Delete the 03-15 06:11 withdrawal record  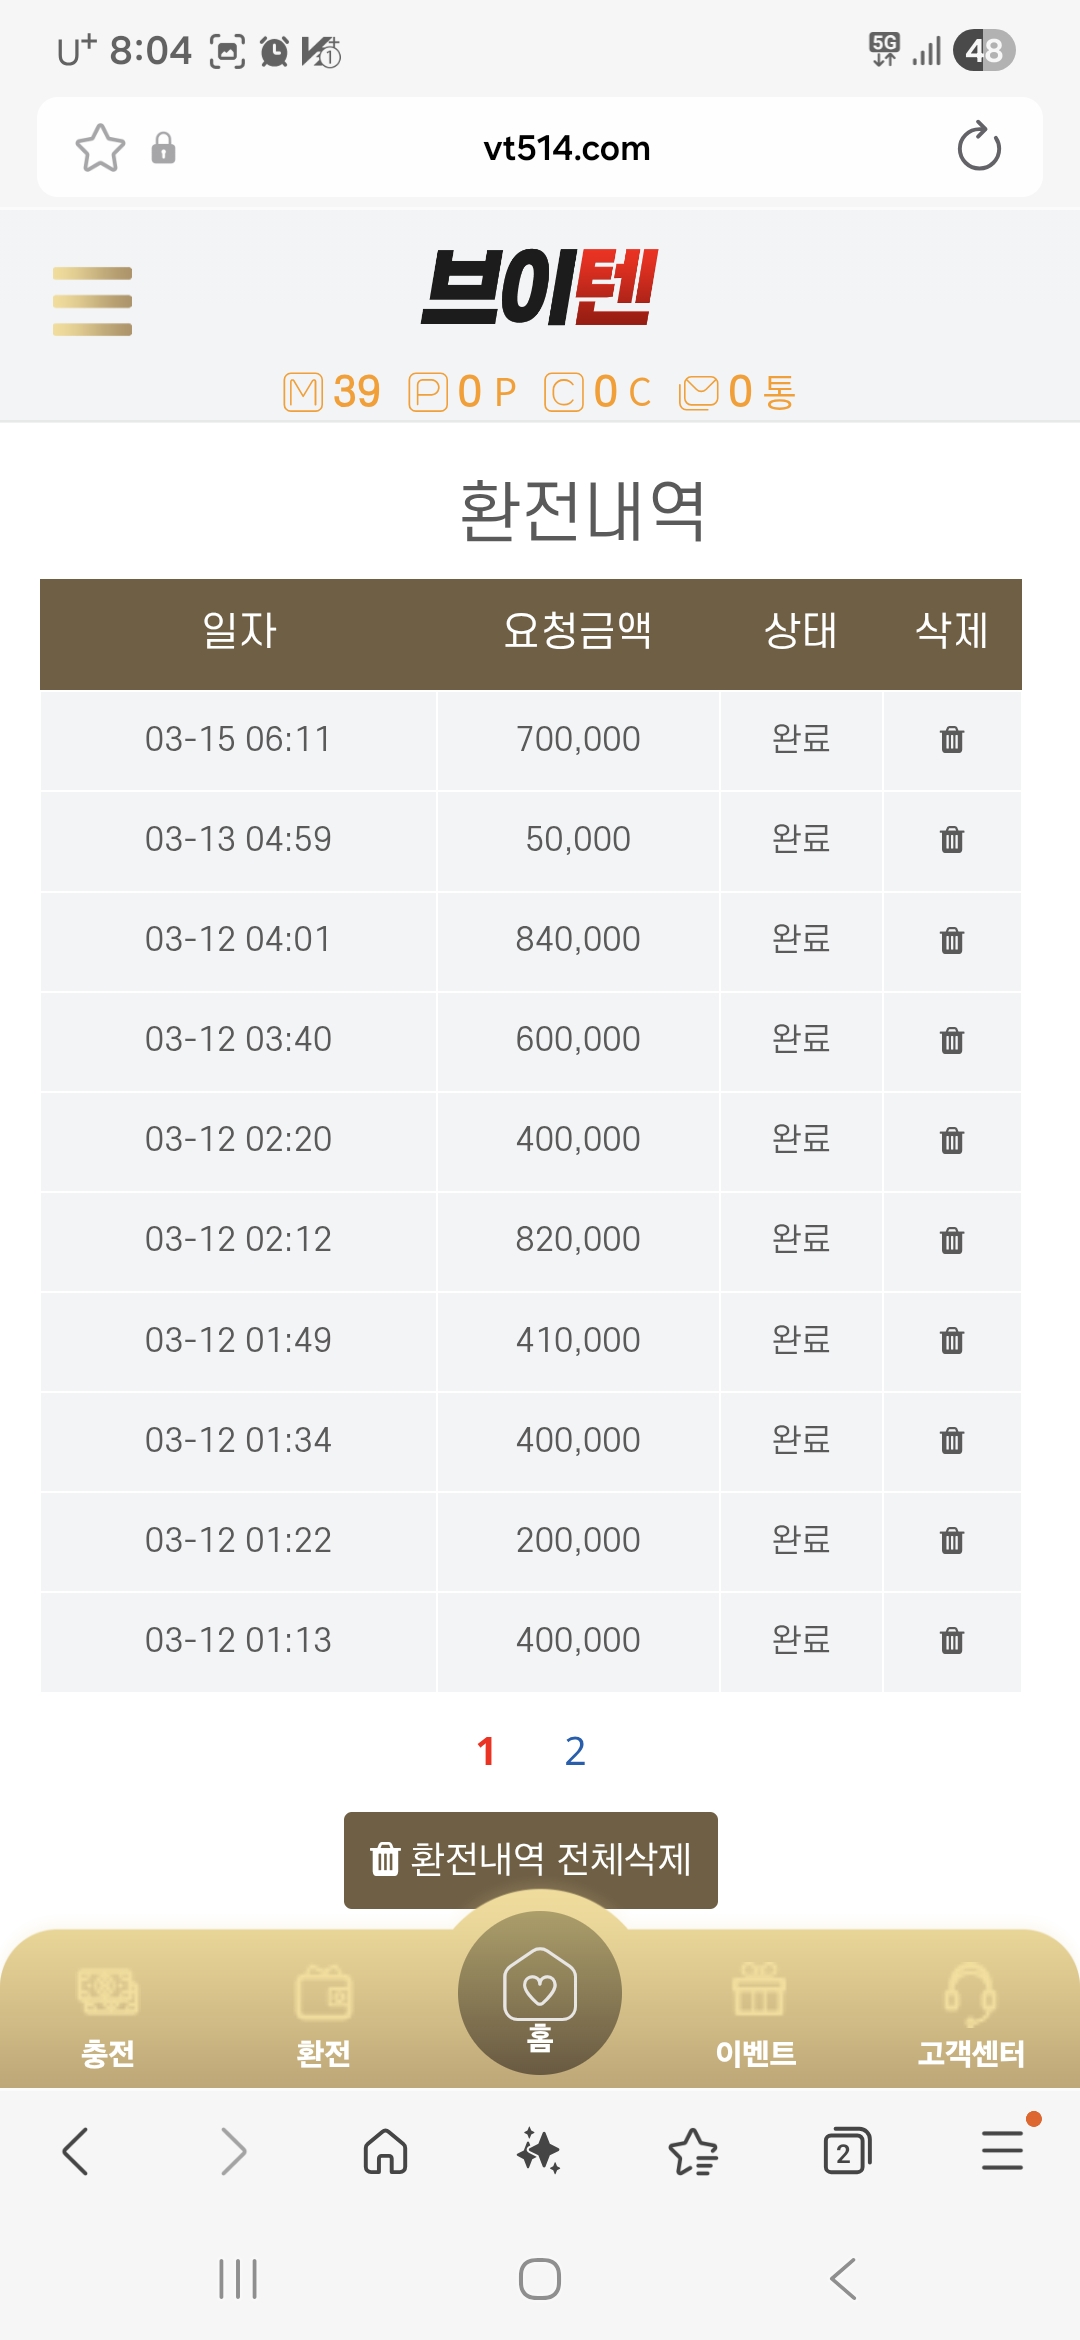pyautogui.click(x=952, y=740)
